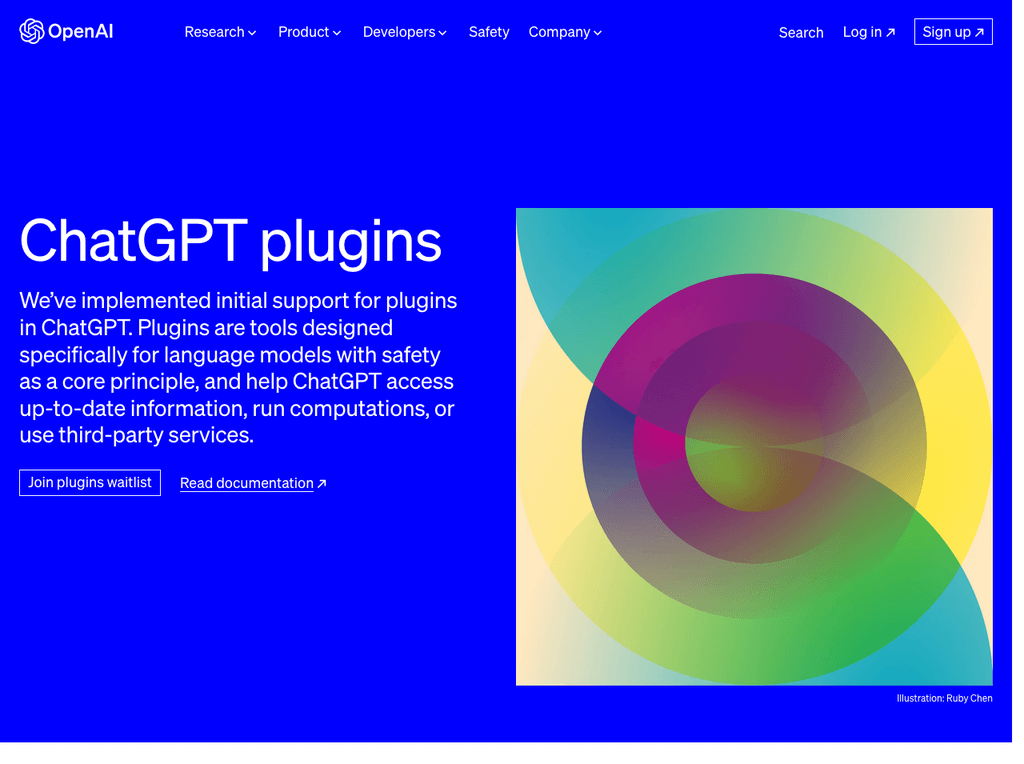The image size is (1024, 764).
Task: Open the Safety page from the navigation
Action: (x=489, y=32)
